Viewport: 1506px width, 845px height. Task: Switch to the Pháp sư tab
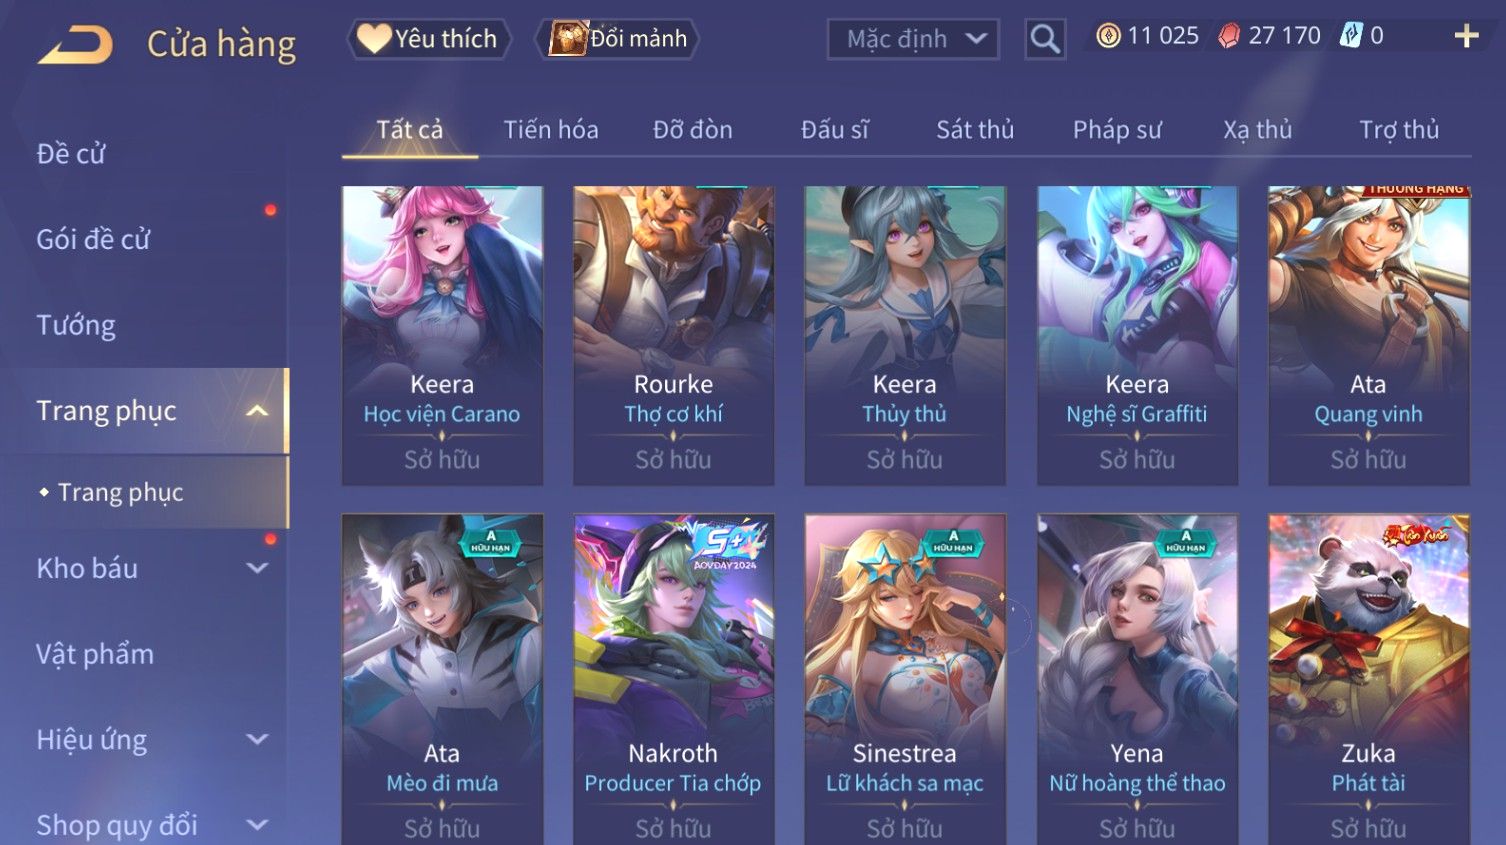pyautogui.click(x=1117, y=130)
